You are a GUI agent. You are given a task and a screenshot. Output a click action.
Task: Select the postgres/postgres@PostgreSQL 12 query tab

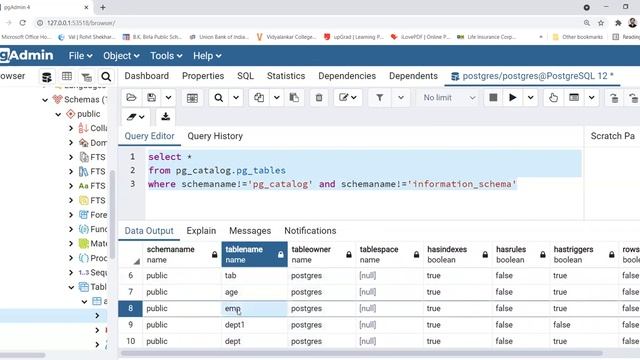pyautogui.click(x=532, y=76)
